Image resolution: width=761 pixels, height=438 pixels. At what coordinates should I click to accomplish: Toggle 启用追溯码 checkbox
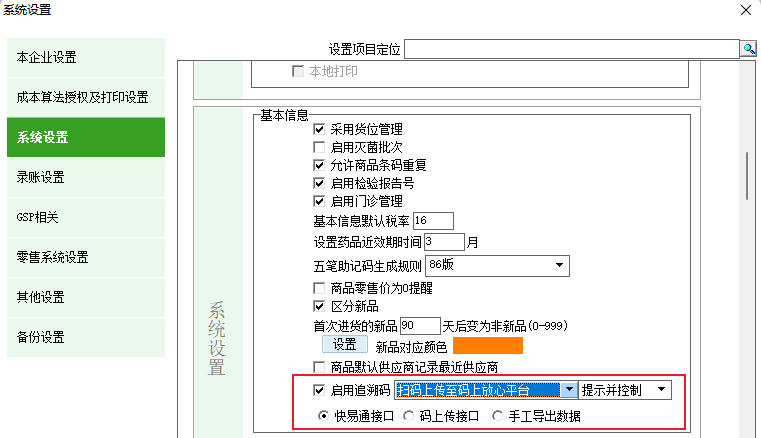tap(320, 390)
